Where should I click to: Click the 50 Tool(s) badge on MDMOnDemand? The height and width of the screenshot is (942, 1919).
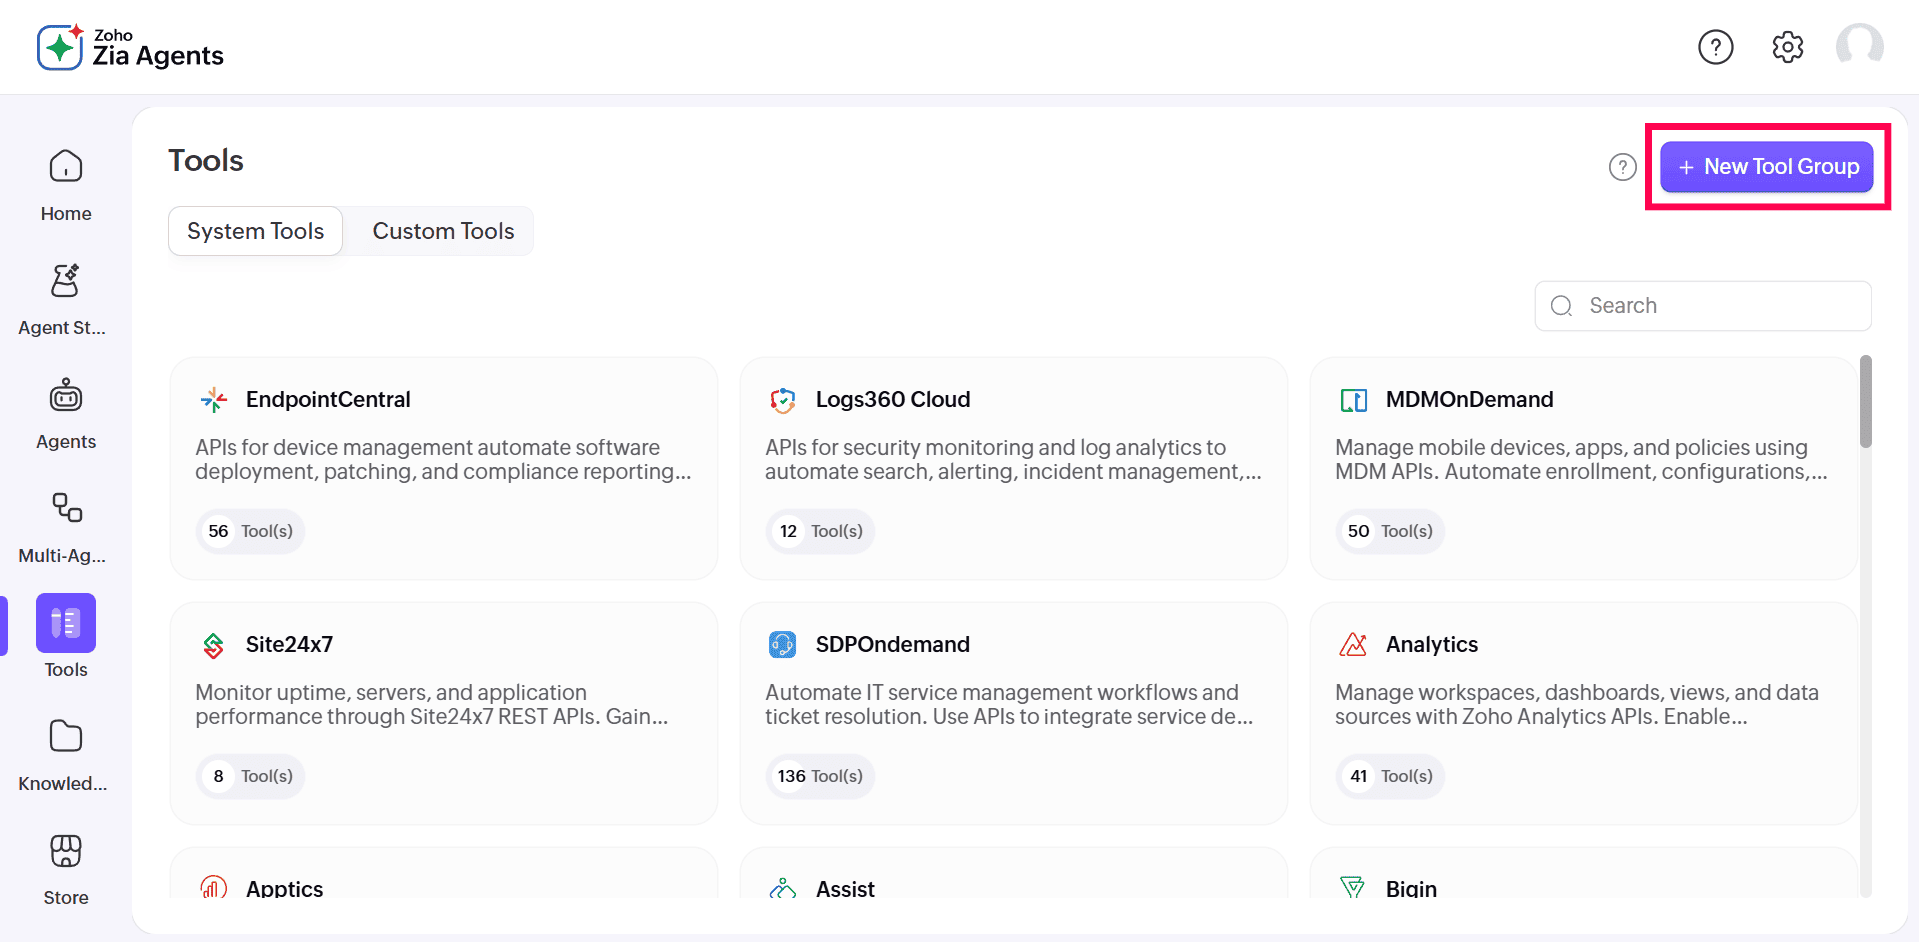pos(1390,531)
